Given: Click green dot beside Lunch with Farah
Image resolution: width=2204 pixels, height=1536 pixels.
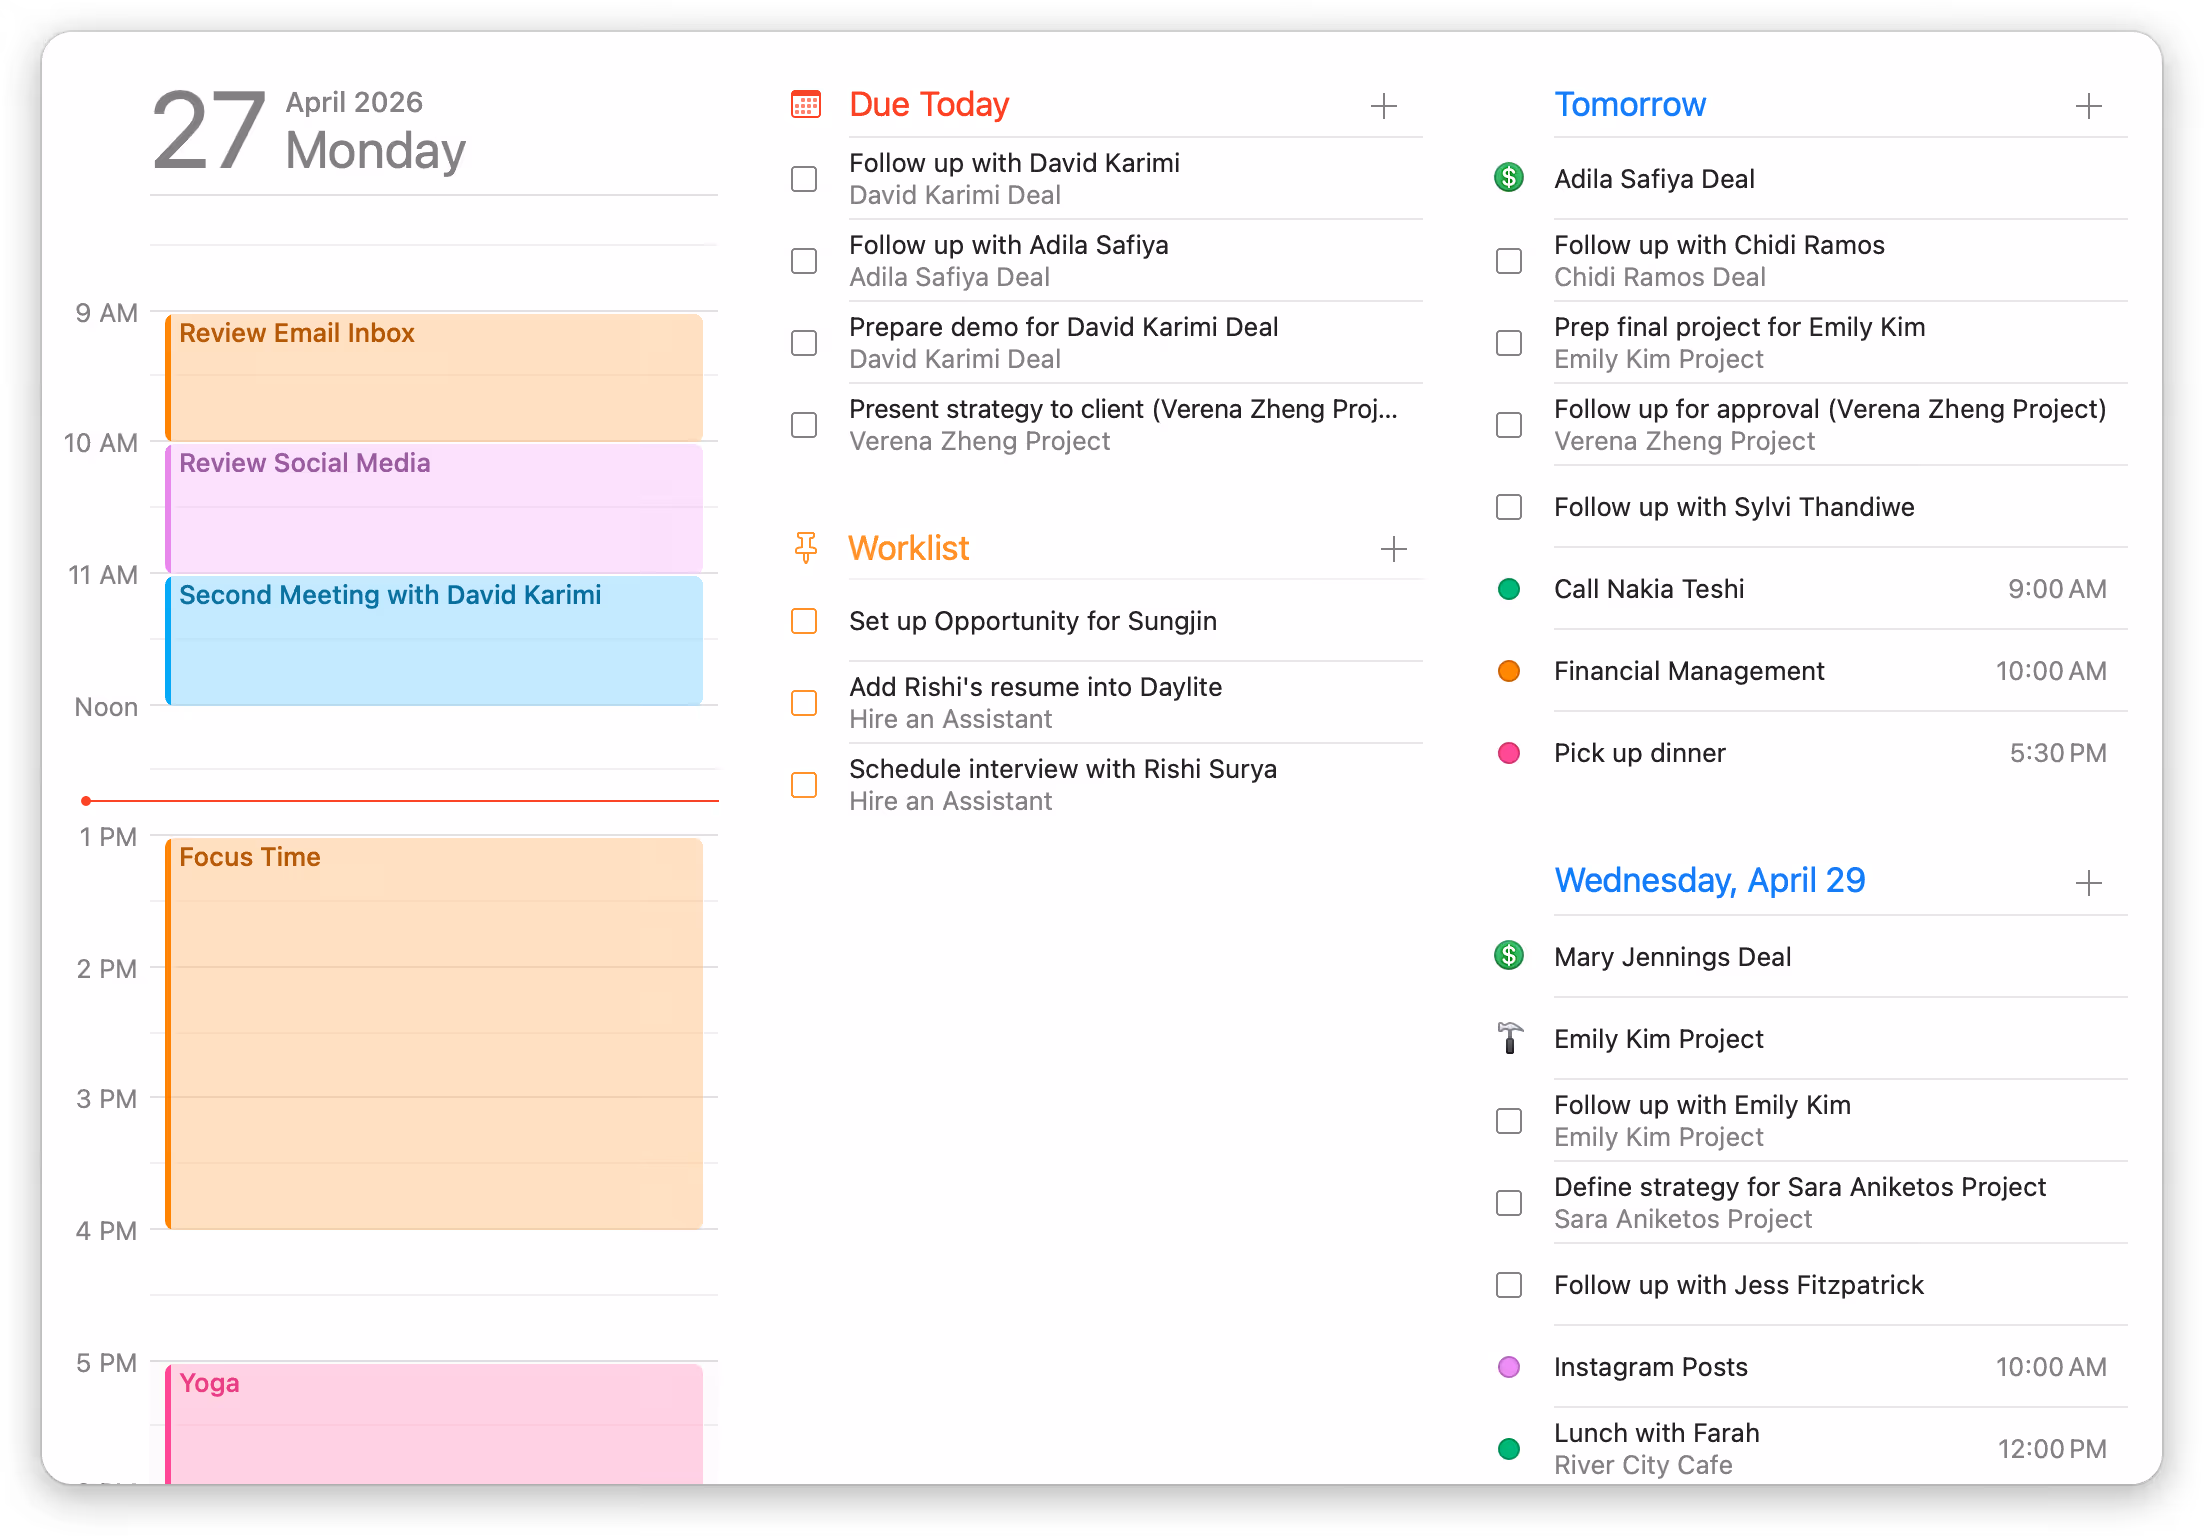Looking at the screenshot, I should pos(1509,1449).
